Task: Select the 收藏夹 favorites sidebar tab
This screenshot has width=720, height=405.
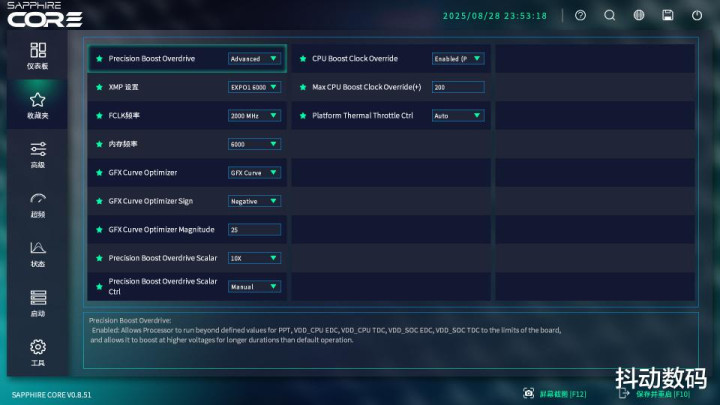Action: (x=38, y=106)
